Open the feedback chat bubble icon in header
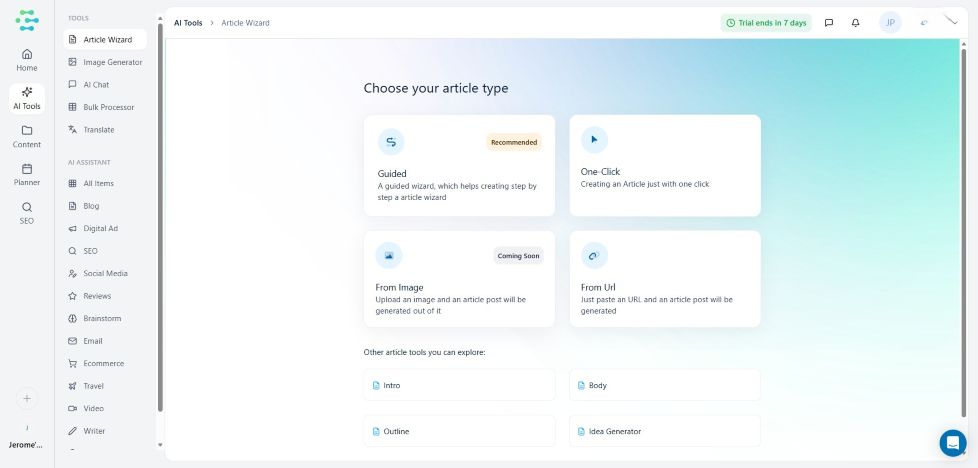978x468 pixels. tap(829, 23)
